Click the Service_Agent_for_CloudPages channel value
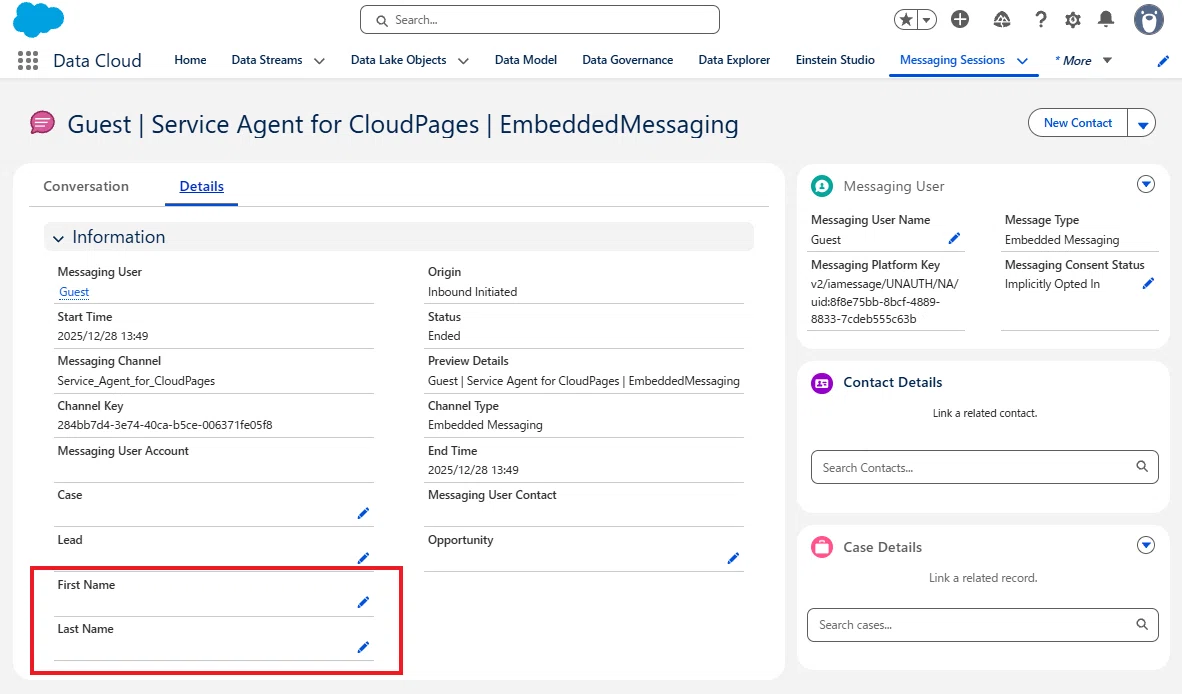1182x694 pixels. [136, 381]
